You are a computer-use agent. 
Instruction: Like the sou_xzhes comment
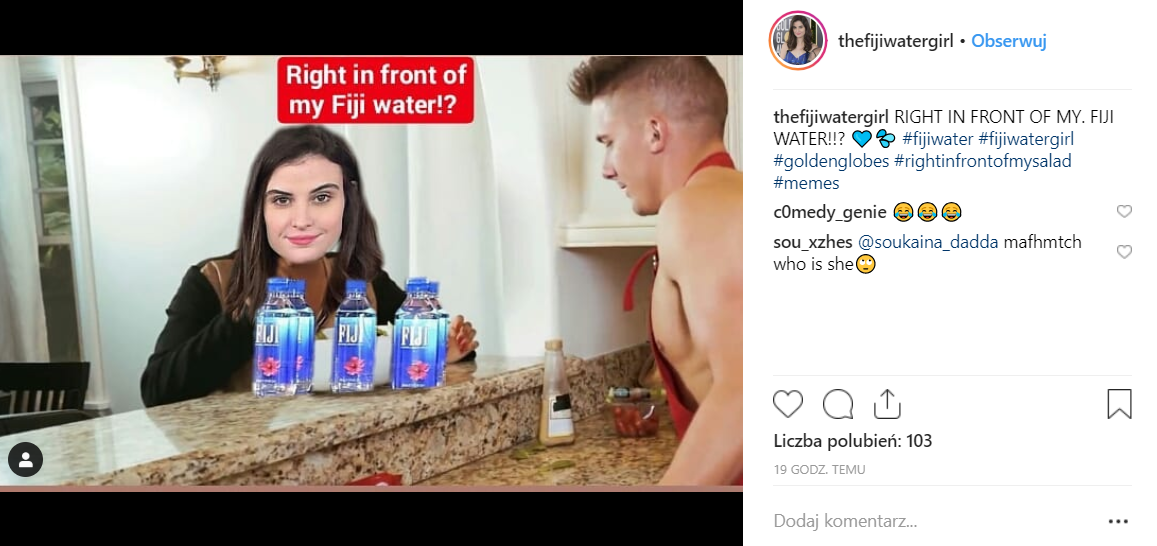pyautogui.click(x=1124, y=252)
